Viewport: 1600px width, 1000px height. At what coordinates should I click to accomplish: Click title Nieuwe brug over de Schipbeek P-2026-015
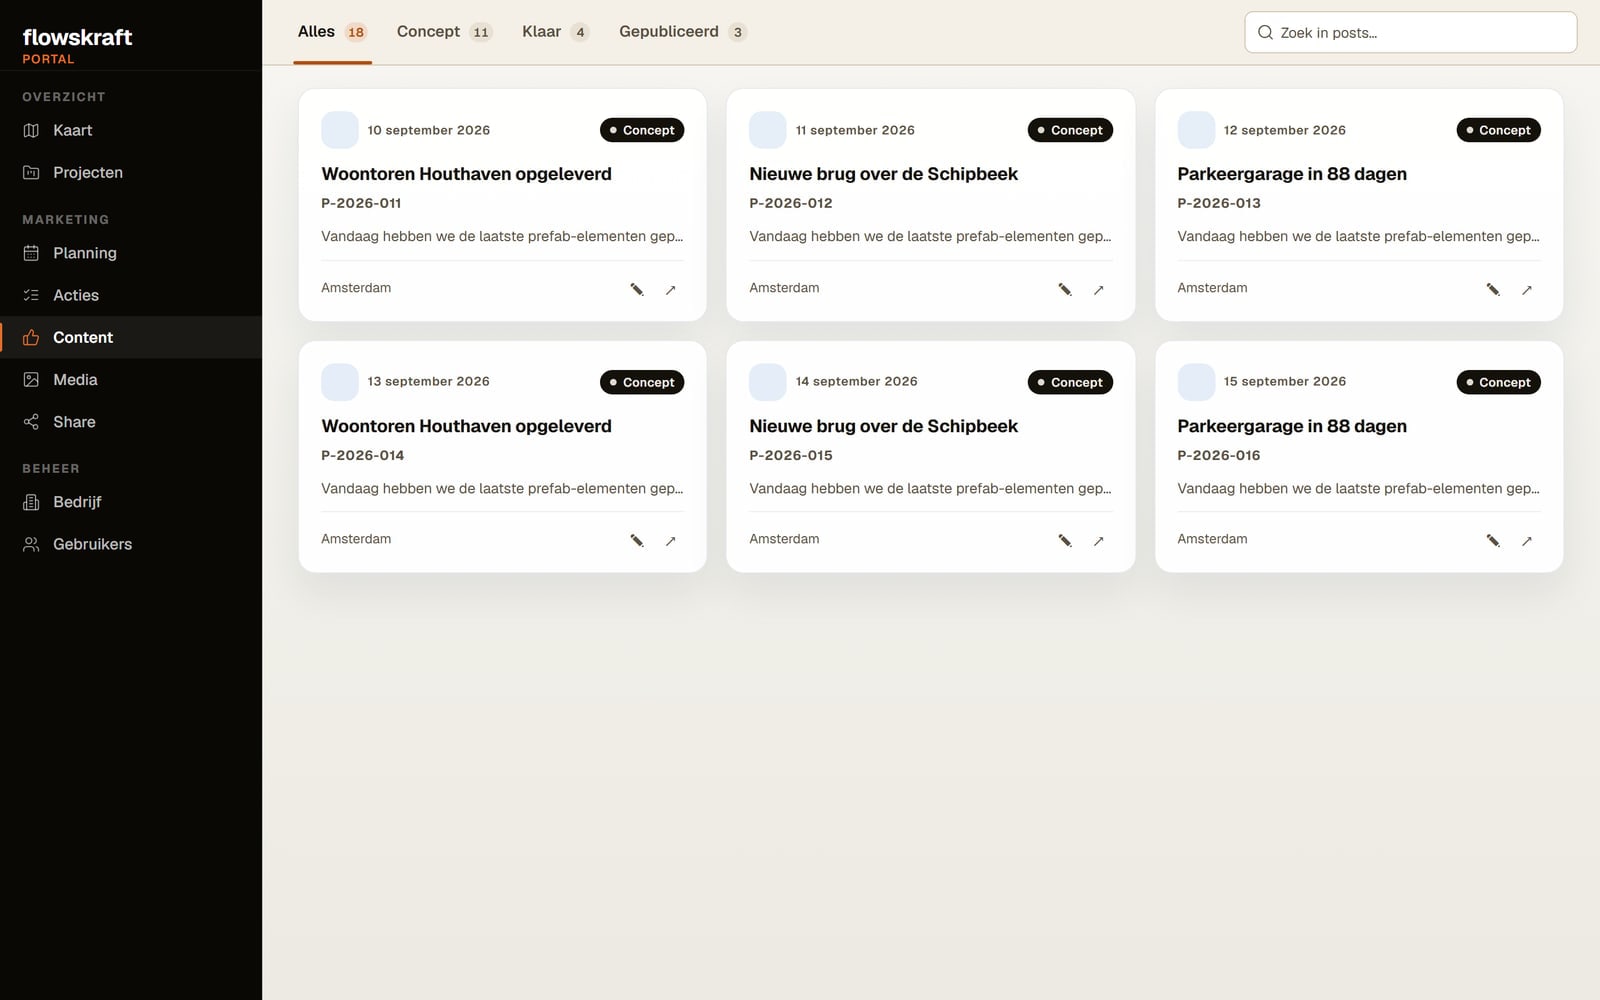tap(884, 426)
